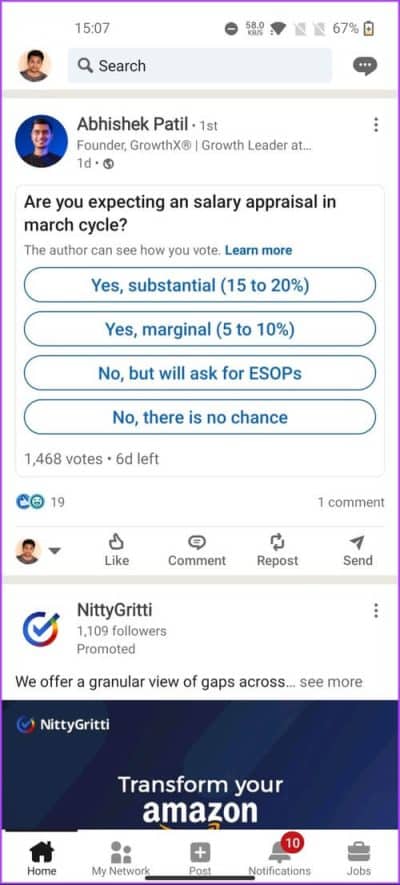Tap the Send paper plane icon
The height and width of the screenshot is (885, 400).
357,542
